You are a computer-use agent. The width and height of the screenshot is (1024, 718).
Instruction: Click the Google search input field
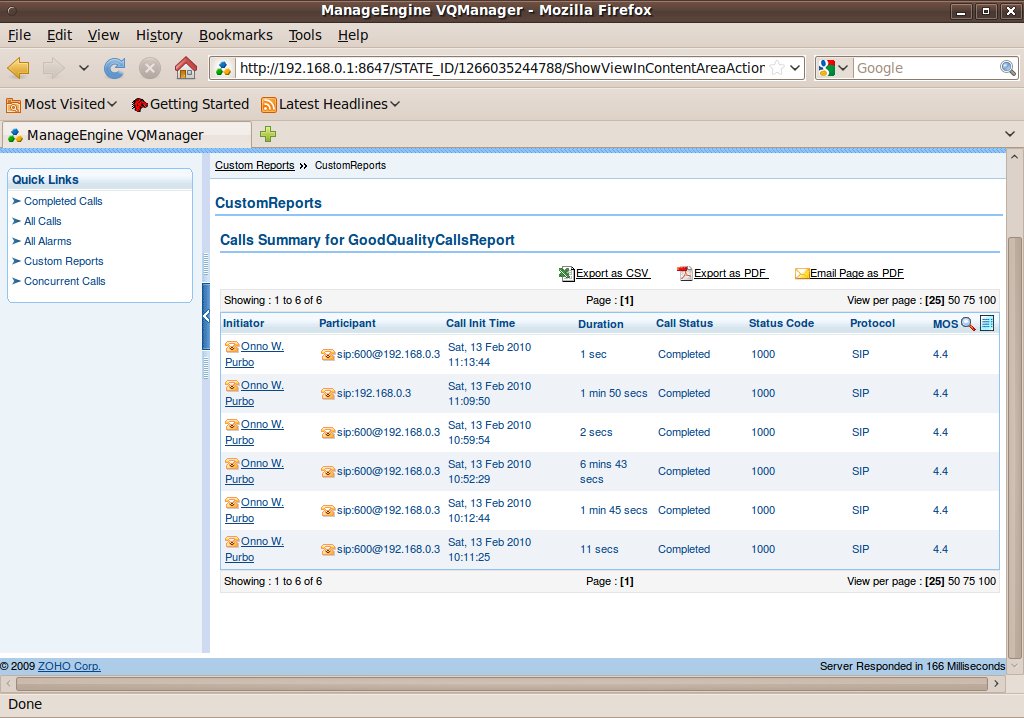click(x=925, y=68)
